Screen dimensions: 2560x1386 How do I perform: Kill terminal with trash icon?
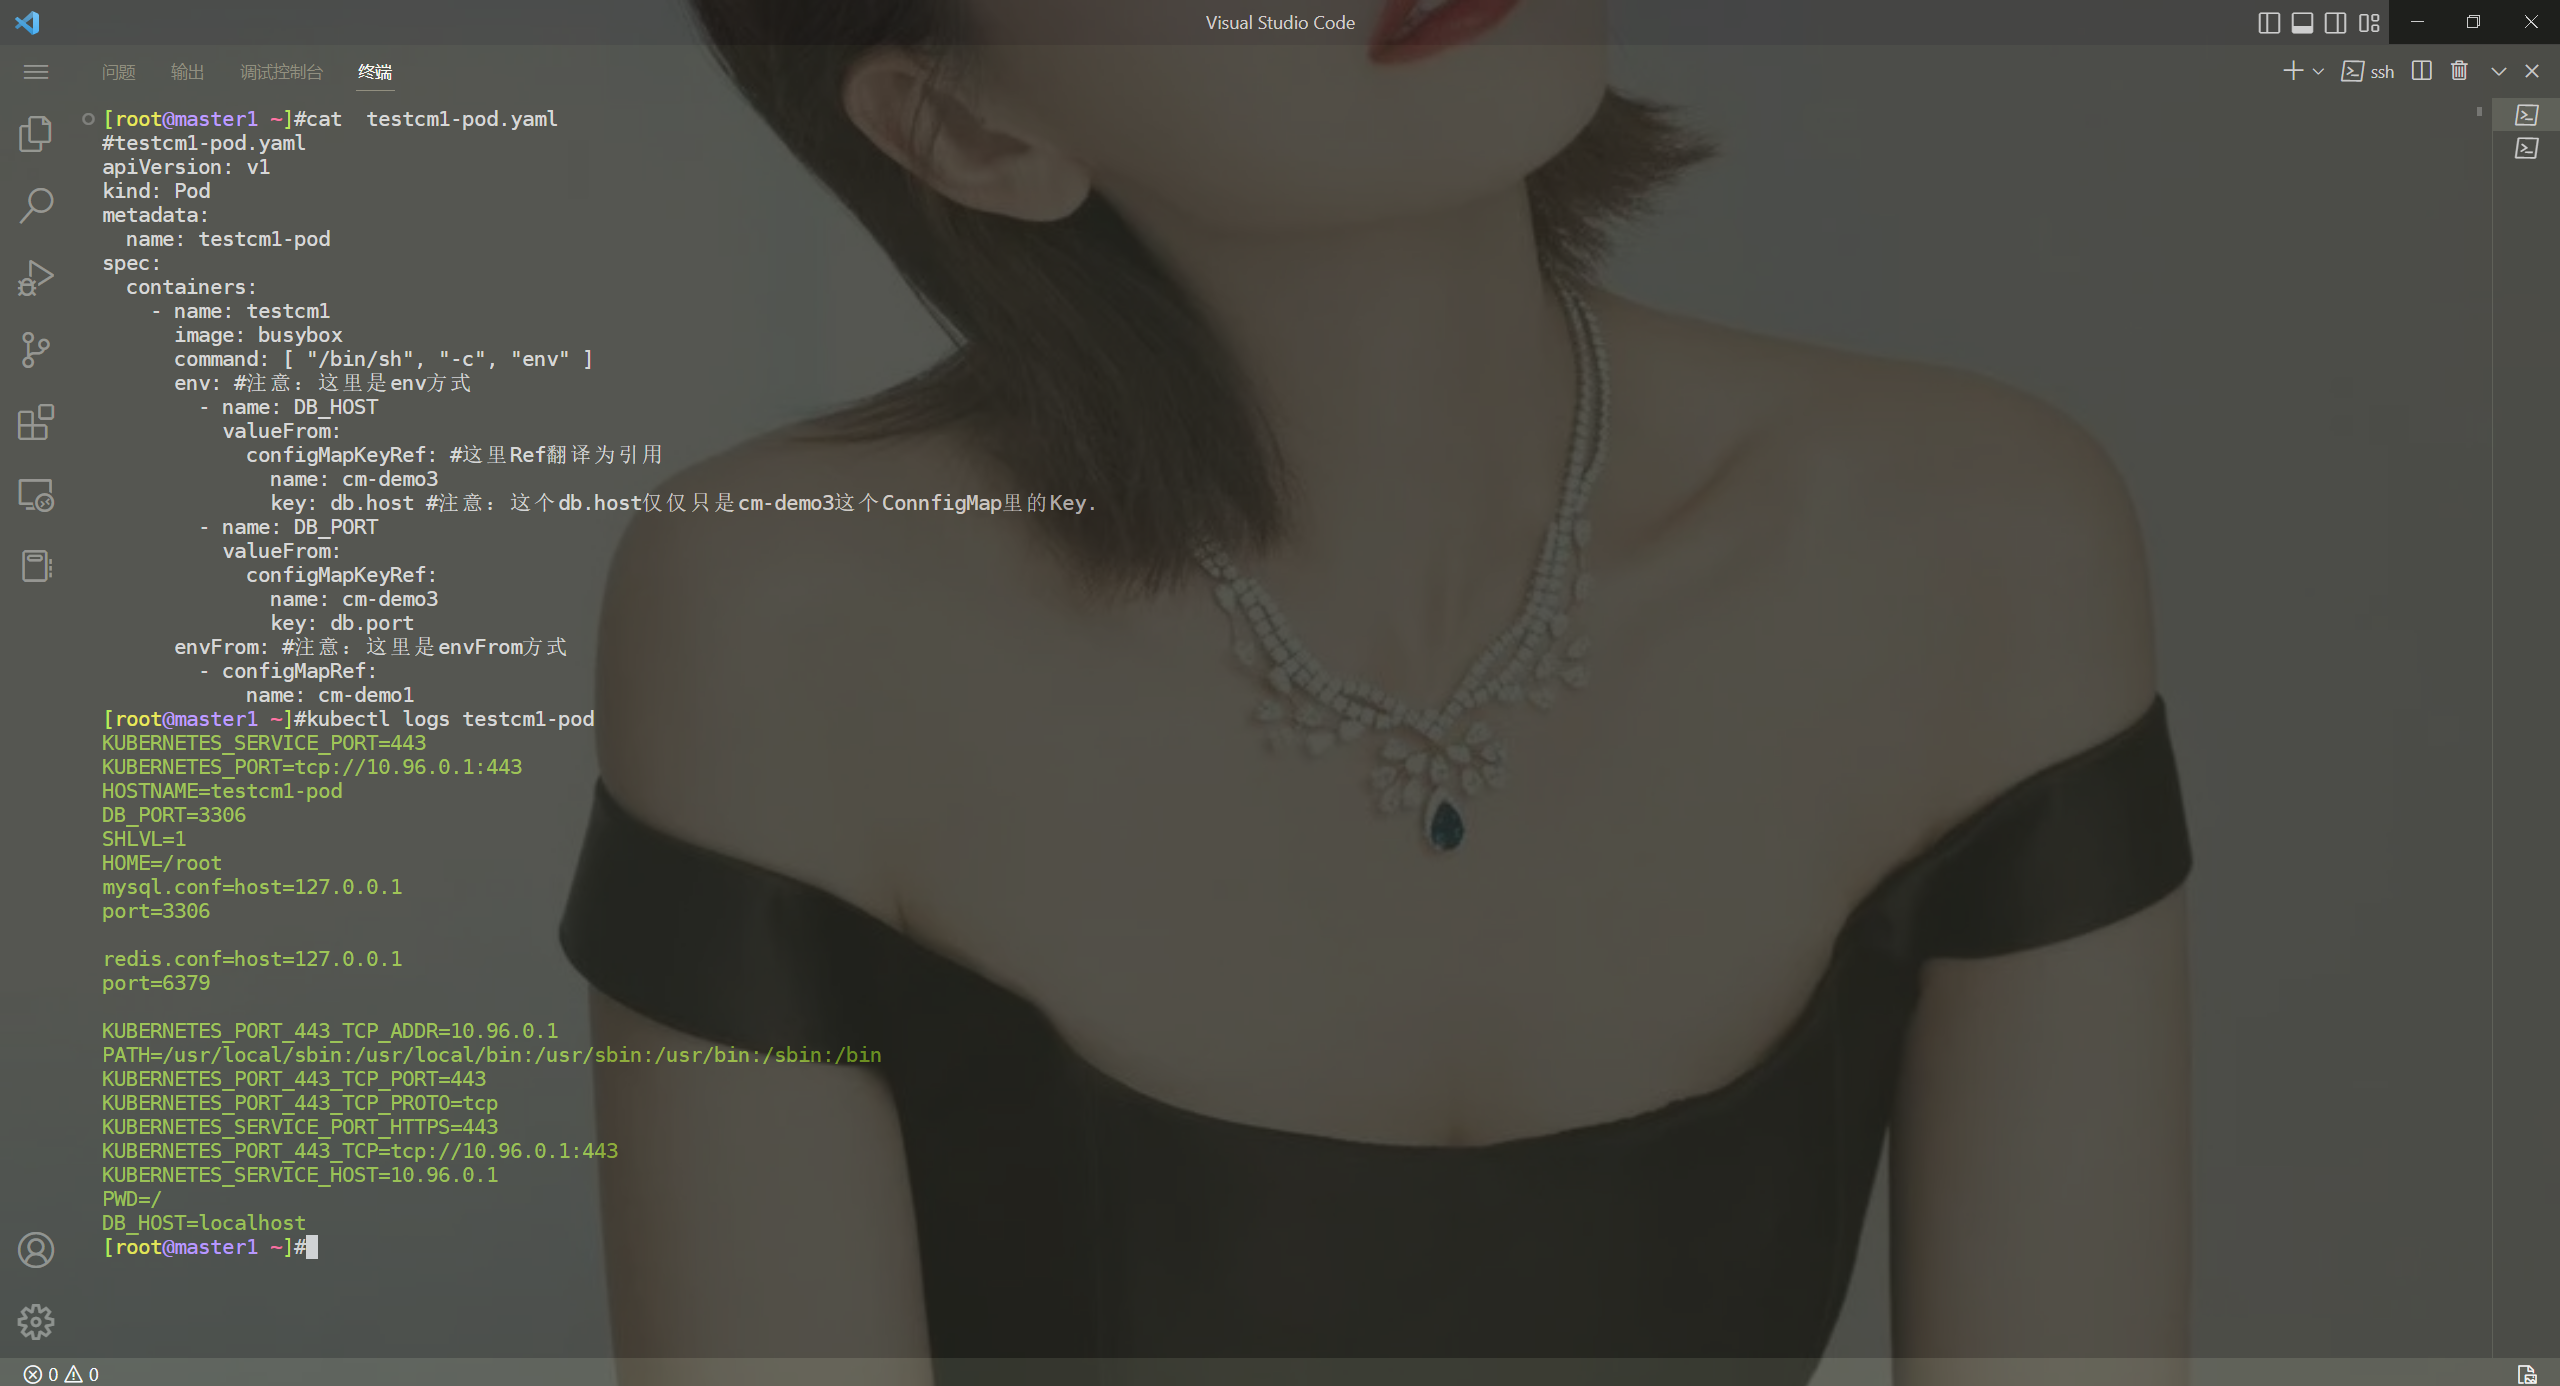(2459, 71)
